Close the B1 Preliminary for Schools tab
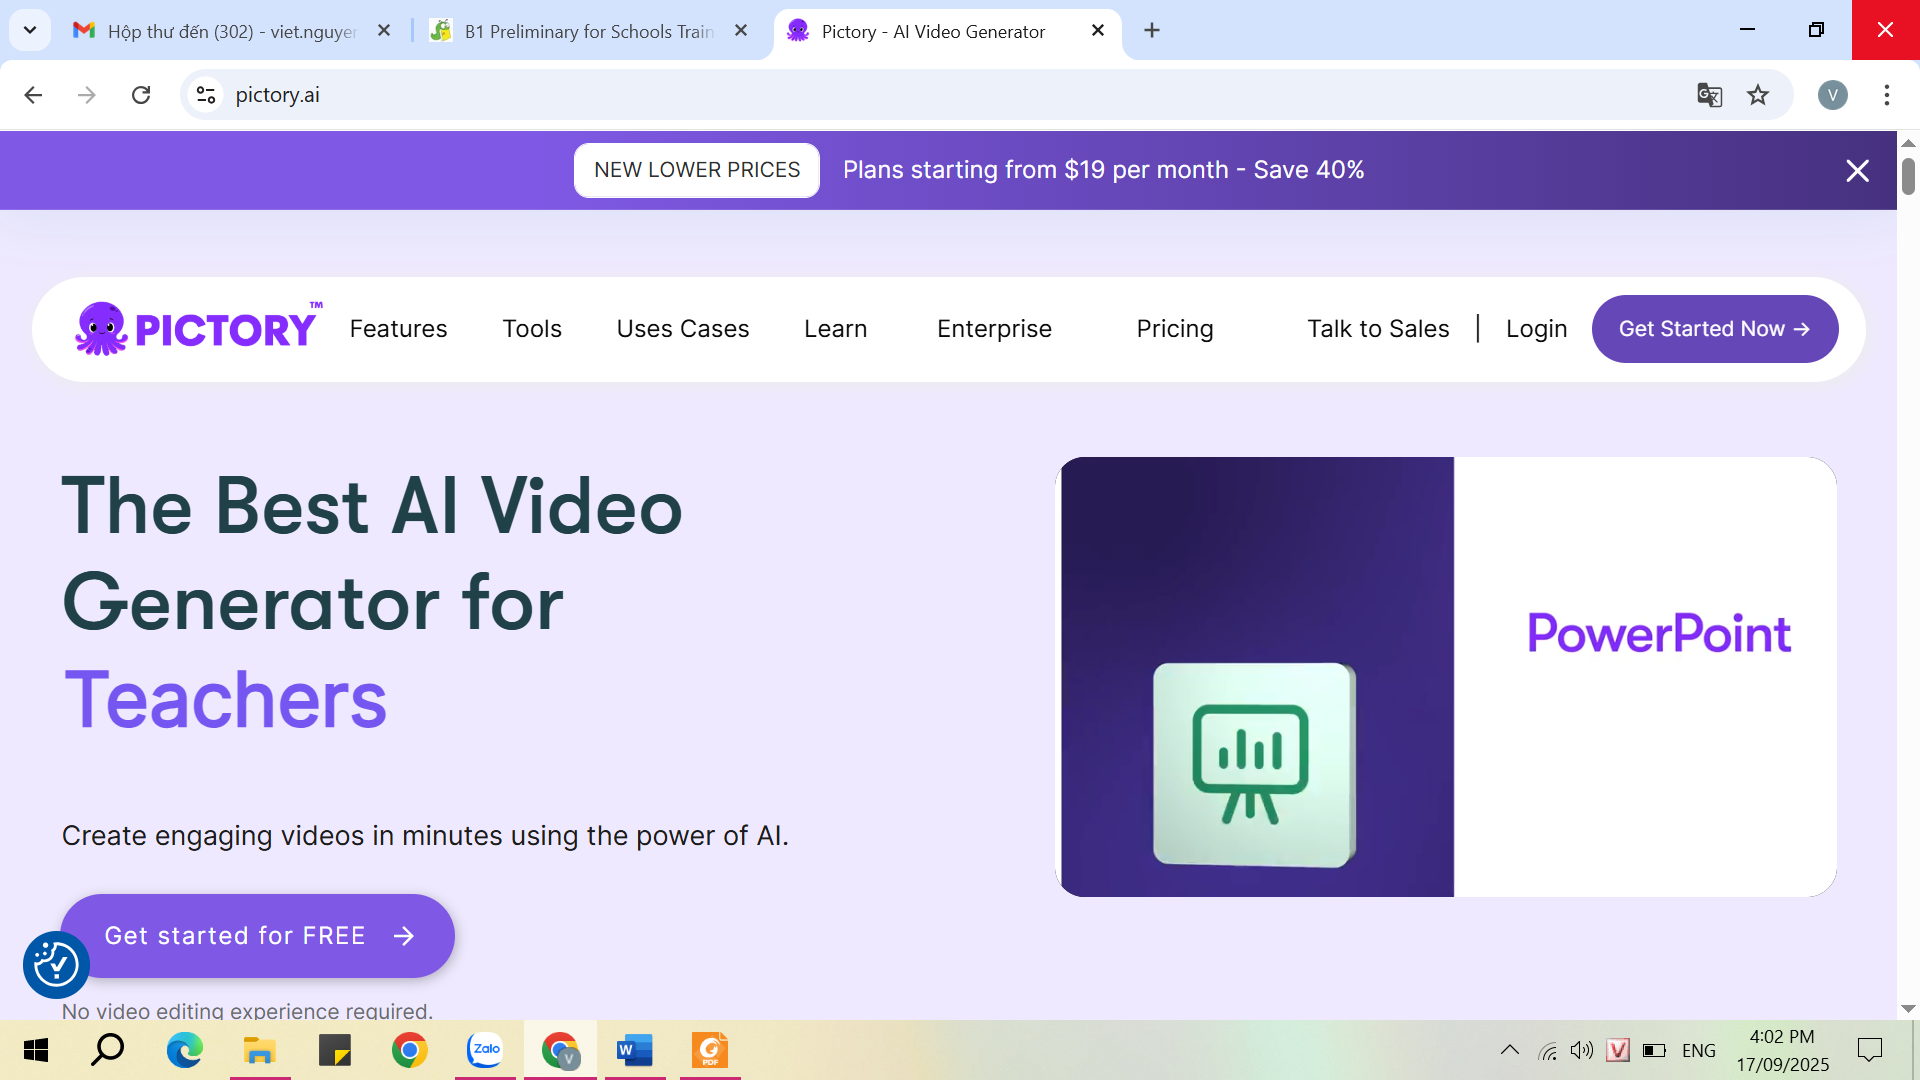This screenshot has height=1080, width=1920. tap(741, 31)
